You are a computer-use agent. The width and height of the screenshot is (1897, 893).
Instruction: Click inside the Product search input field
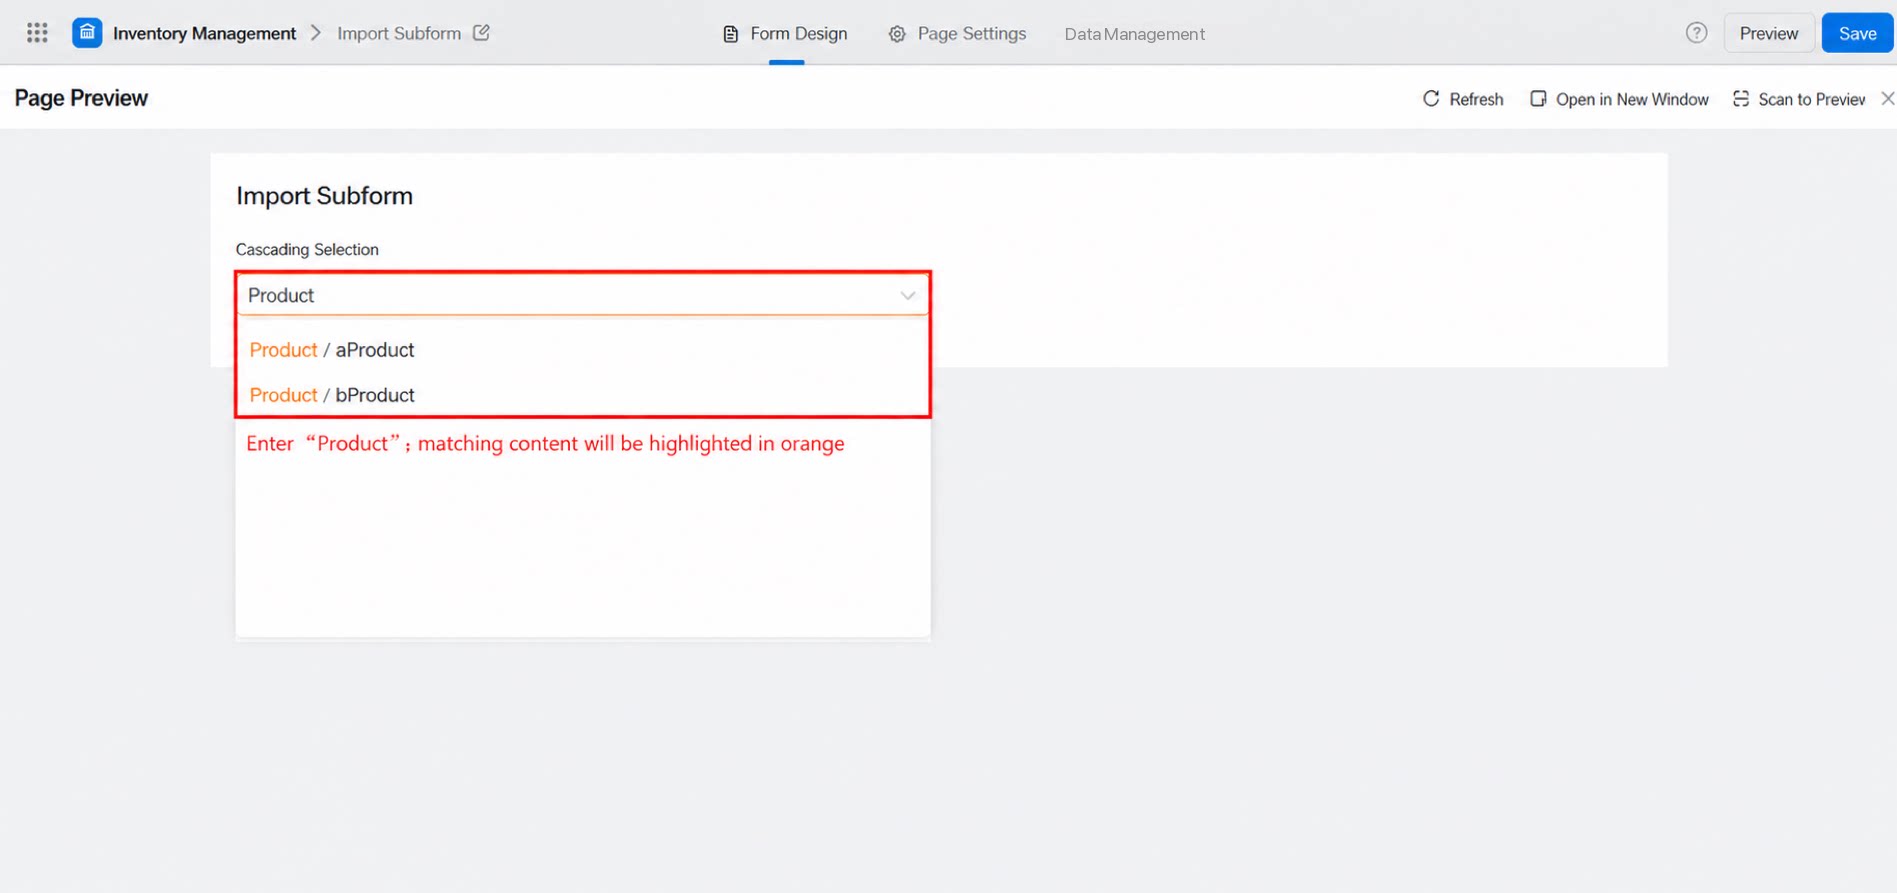click(570, 295)
